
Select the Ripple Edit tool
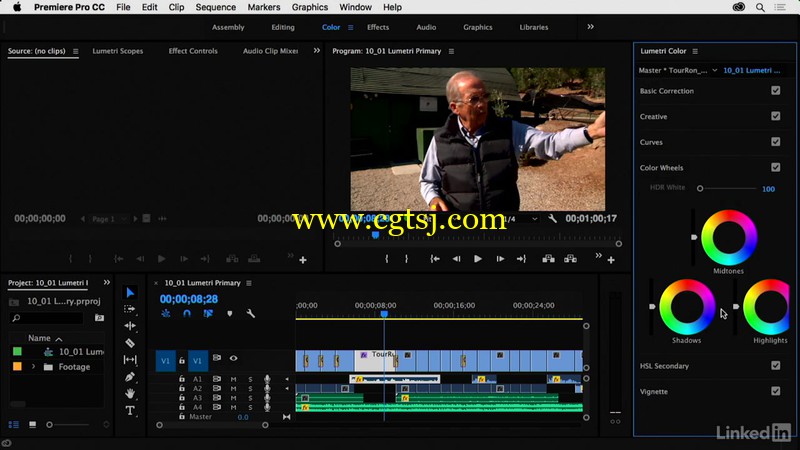tap(130, 326)
